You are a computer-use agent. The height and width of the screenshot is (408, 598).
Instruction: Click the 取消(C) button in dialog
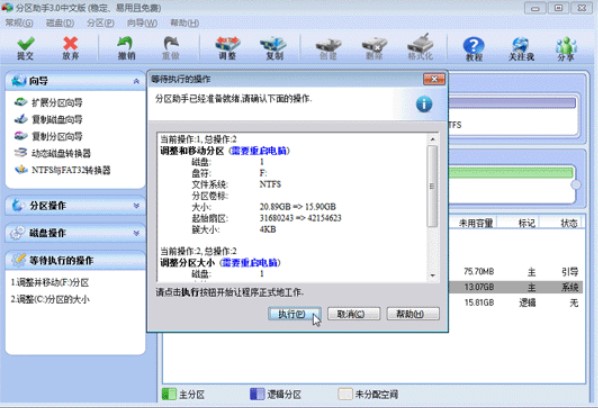point(354,314)
